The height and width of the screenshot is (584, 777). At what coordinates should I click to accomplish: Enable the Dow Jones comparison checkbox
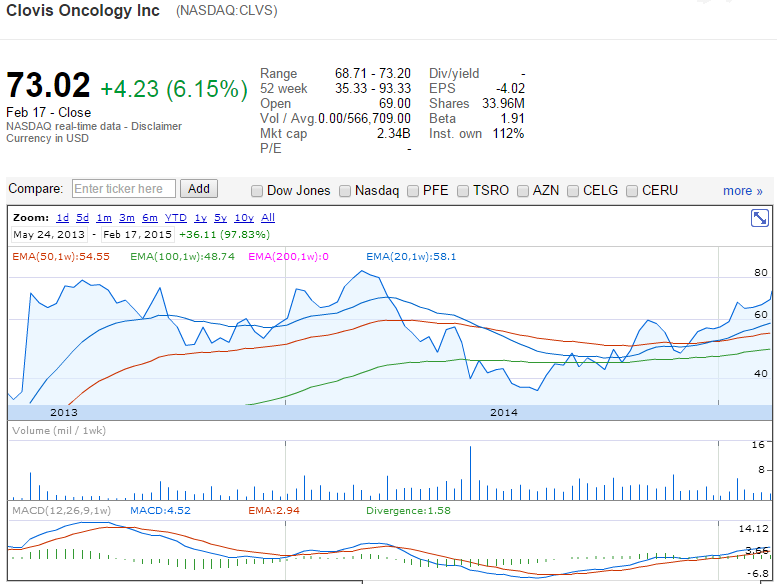click(257, 191)
